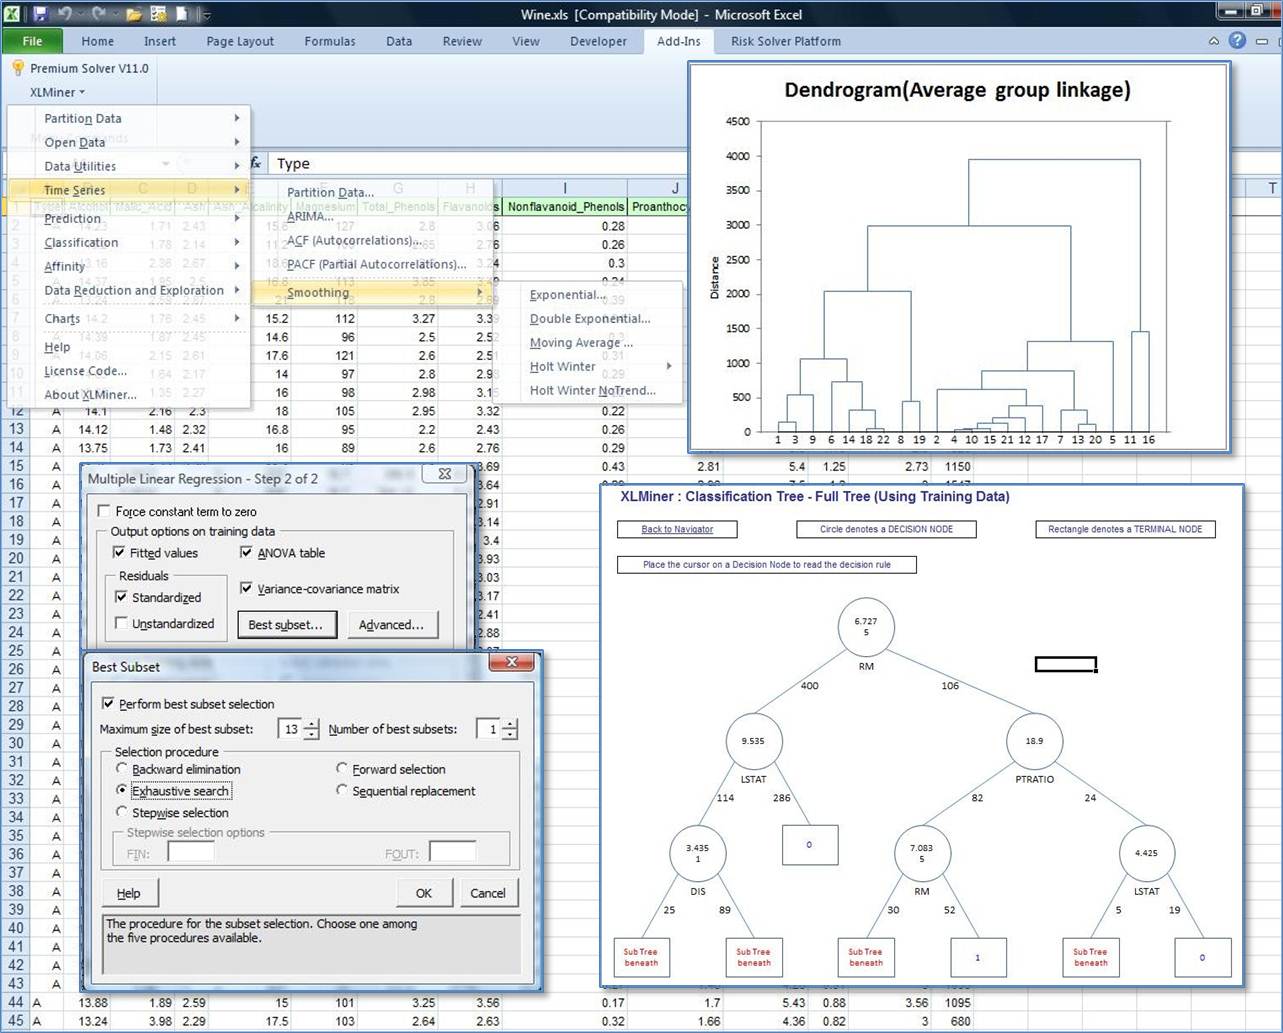Click Cancel in Best Subset dialog
Screen dimensions: 1283x1033
(x=488, y=893)
